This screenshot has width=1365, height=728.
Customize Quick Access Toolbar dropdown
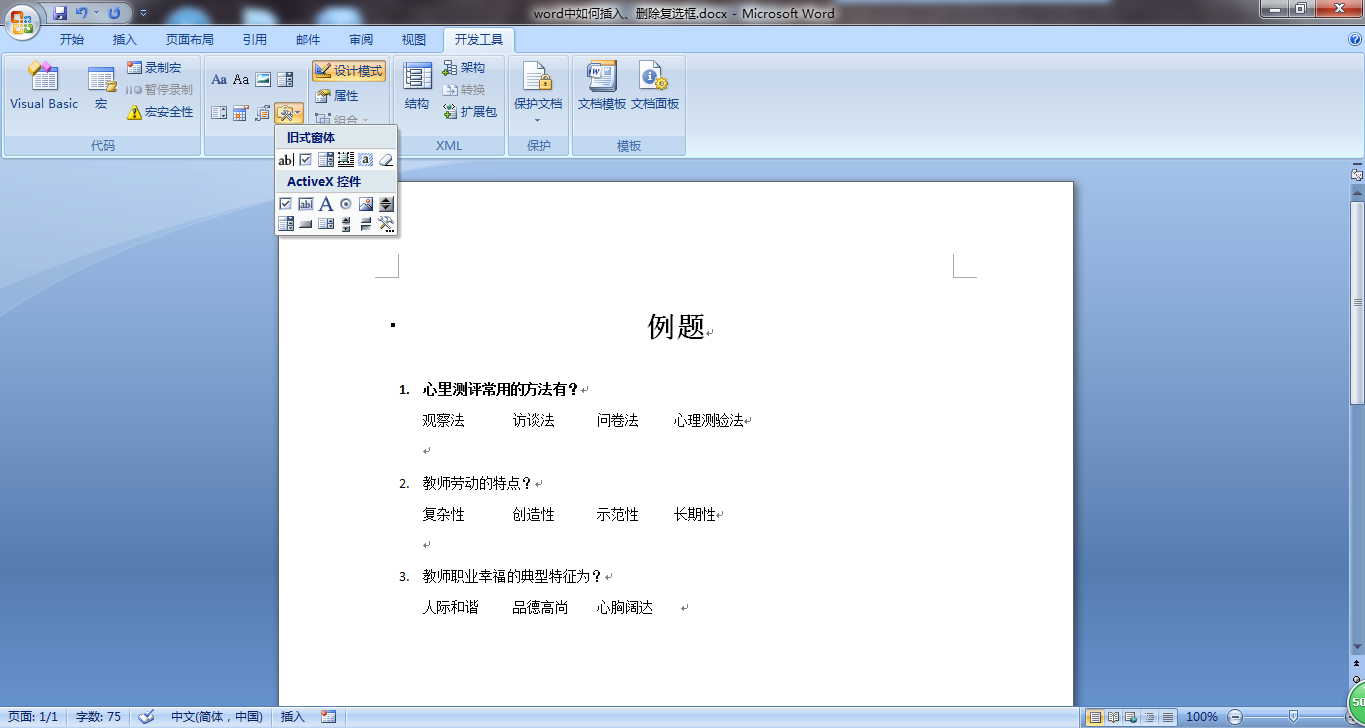[x=143, y=13]
